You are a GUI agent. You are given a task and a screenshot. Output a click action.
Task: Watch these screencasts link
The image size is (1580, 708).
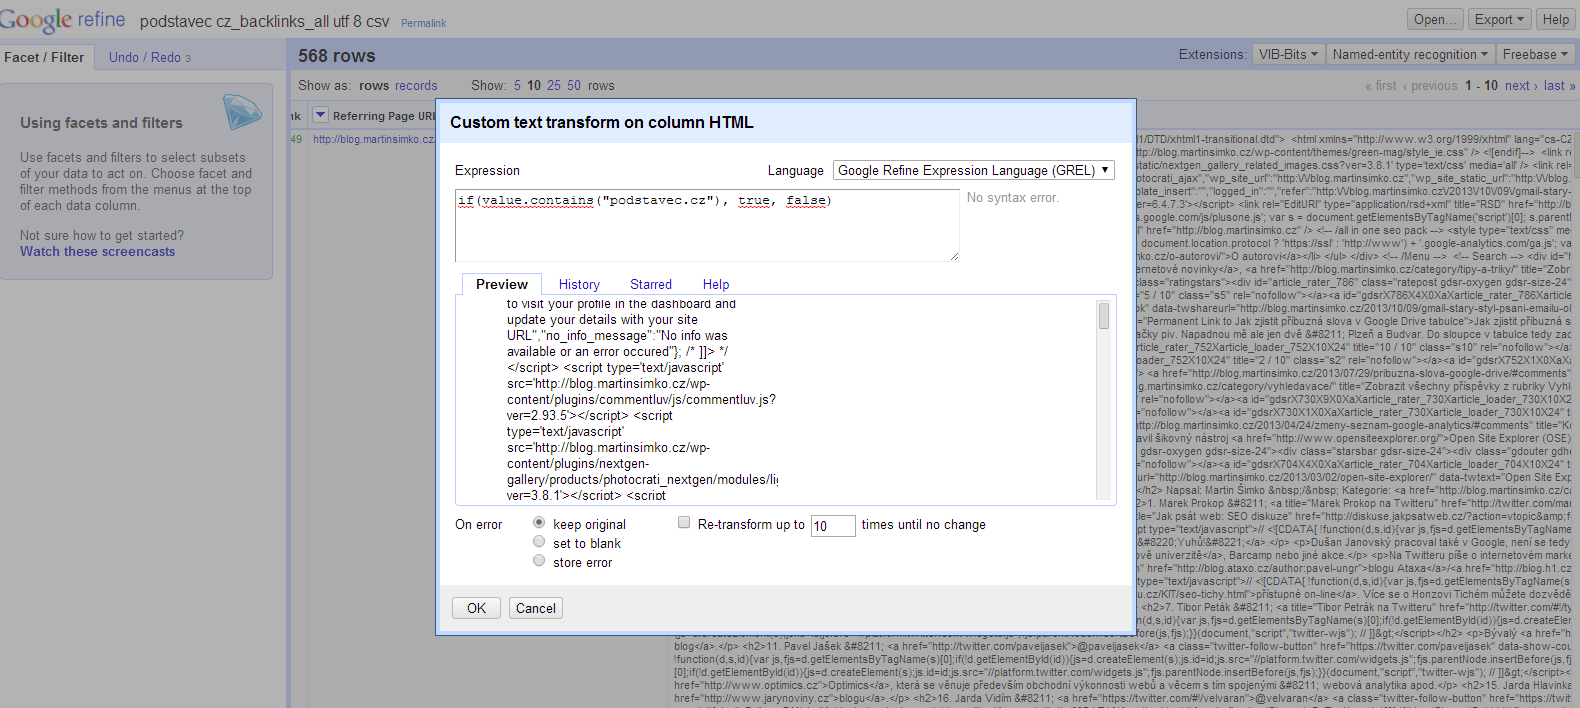click(97, 252)
